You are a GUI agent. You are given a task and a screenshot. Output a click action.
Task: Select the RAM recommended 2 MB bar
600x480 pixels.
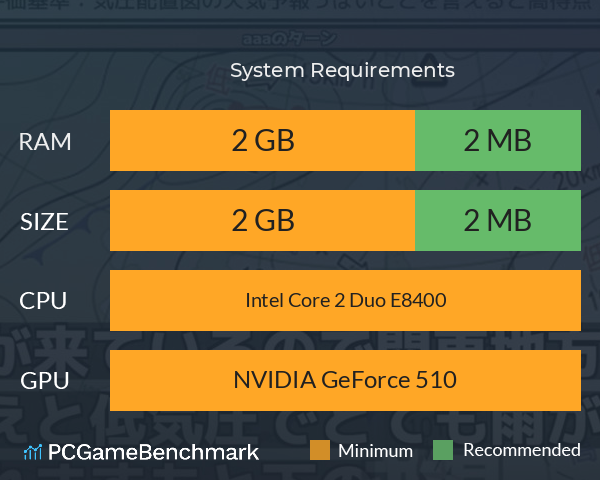click(x=498, y=140)
